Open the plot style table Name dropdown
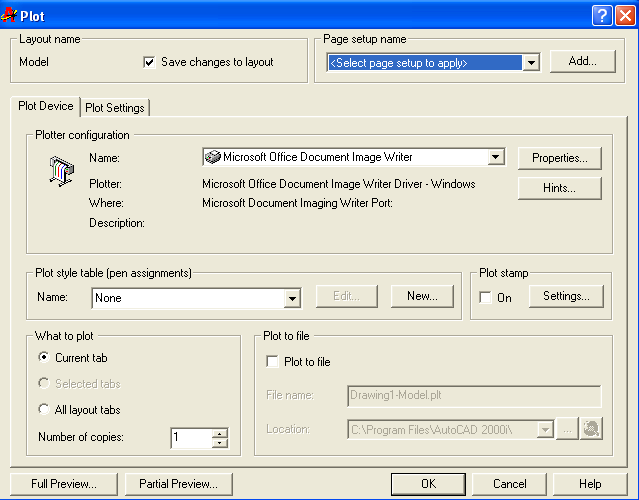Screen dimensions: 639x500 tap(292, 297)
